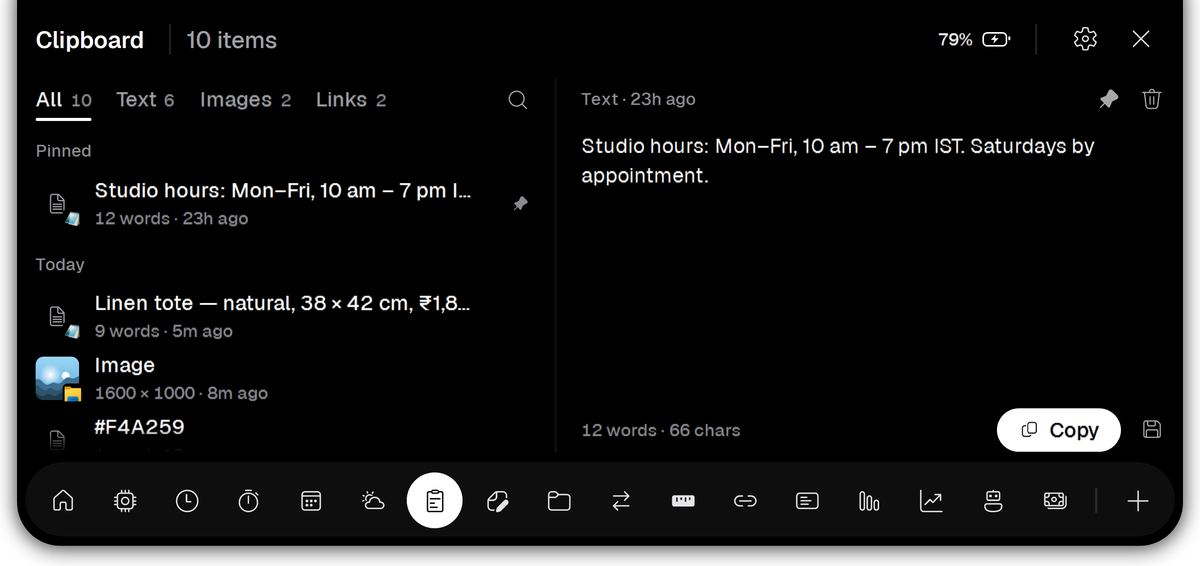
Task: Open the stopwatch timer widget
Action: click(x=249, y=501)
